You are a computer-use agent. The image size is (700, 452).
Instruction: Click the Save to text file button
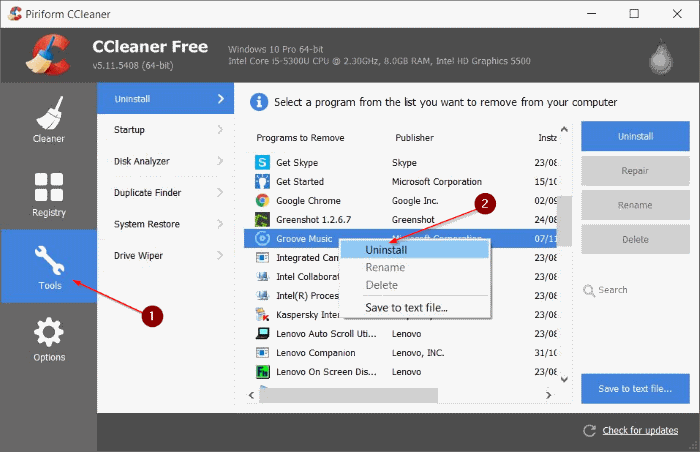(x=635, y=389)
